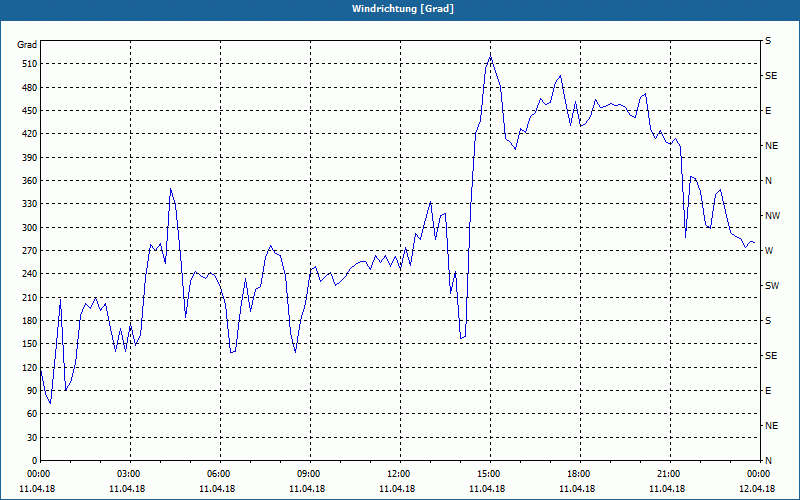
Task: Click the SW compass label
Action: point(772,286)
